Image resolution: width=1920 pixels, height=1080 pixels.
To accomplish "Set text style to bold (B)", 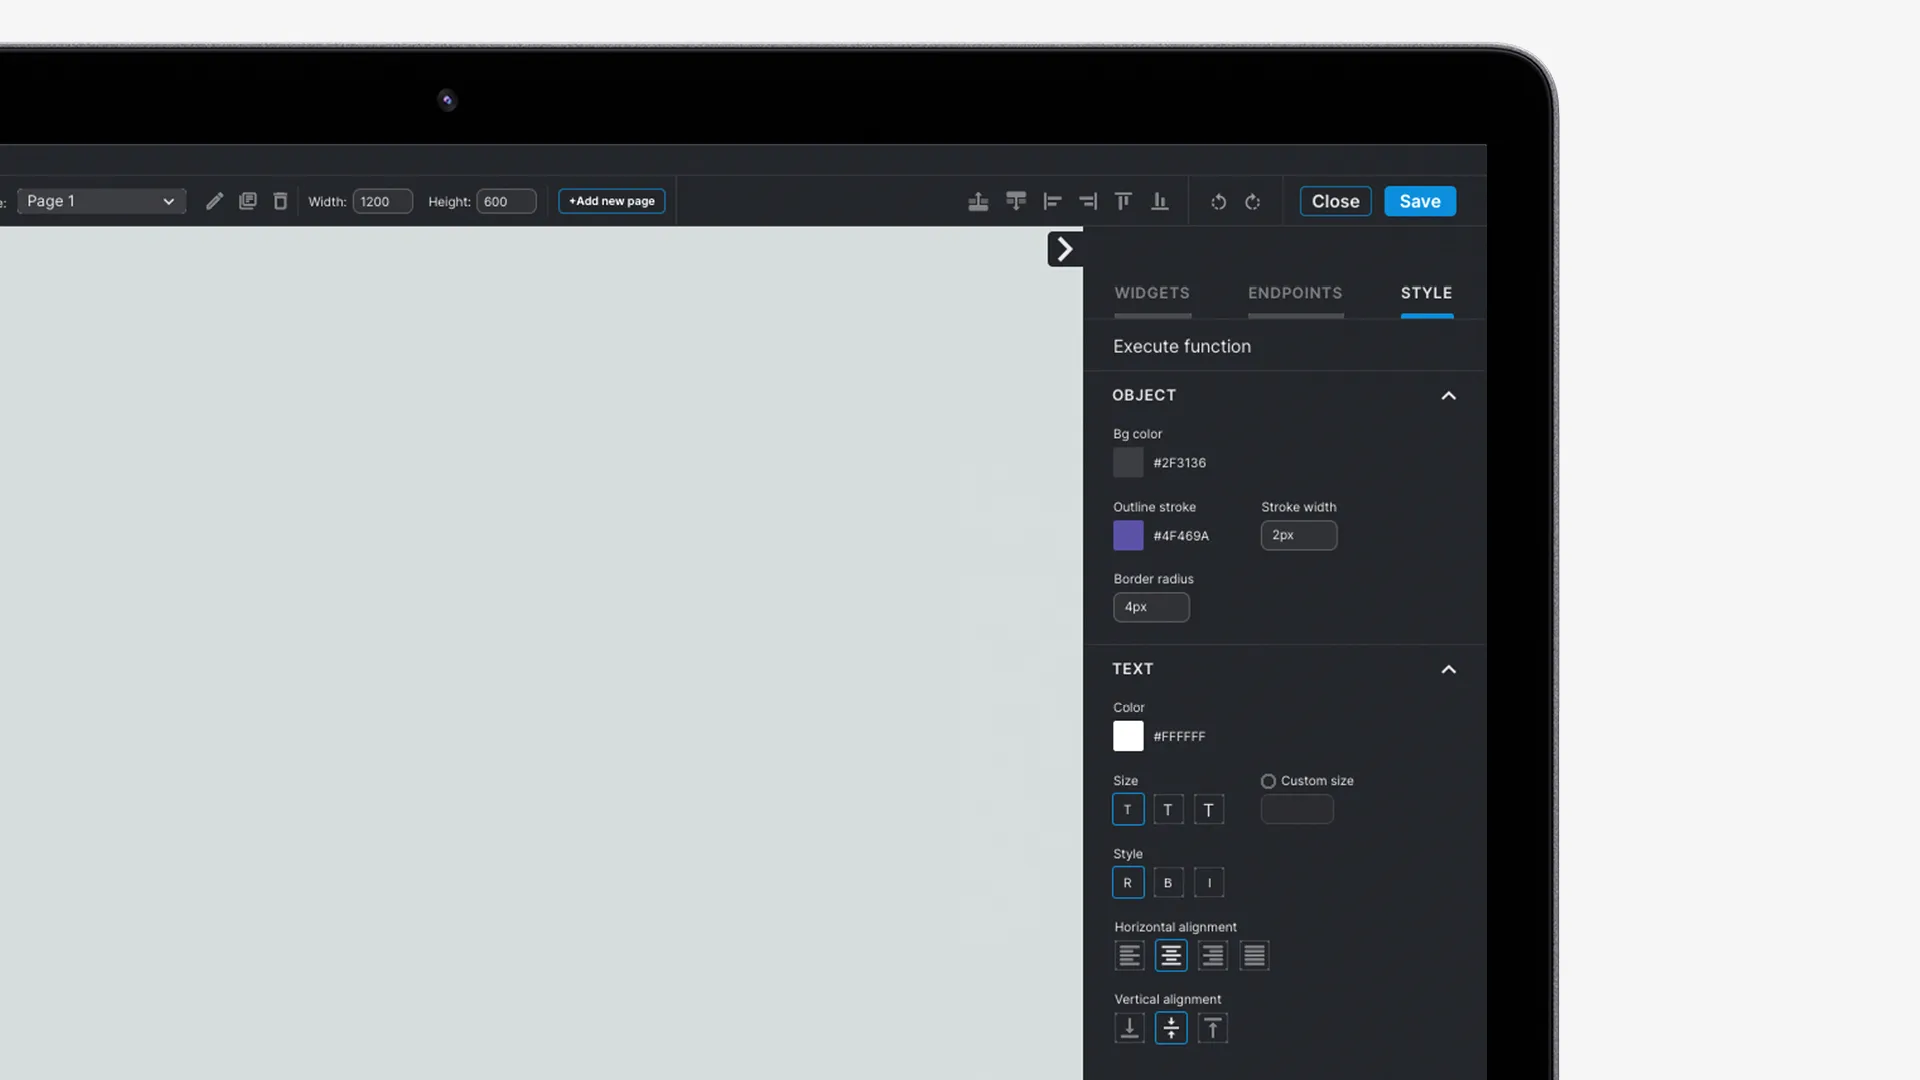I will pos(1168,882).
